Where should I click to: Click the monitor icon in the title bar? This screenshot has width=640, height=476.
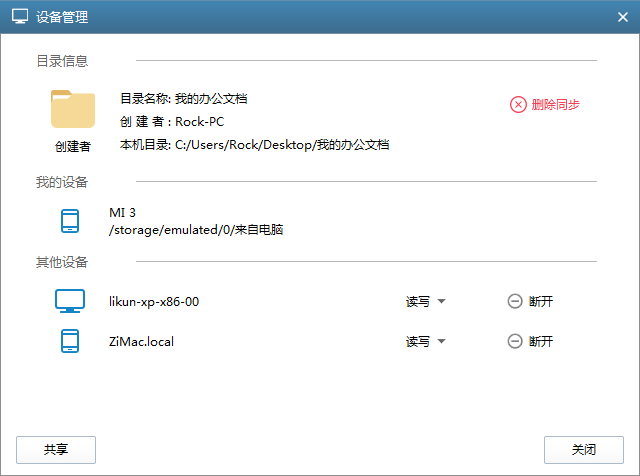[19, 15]
